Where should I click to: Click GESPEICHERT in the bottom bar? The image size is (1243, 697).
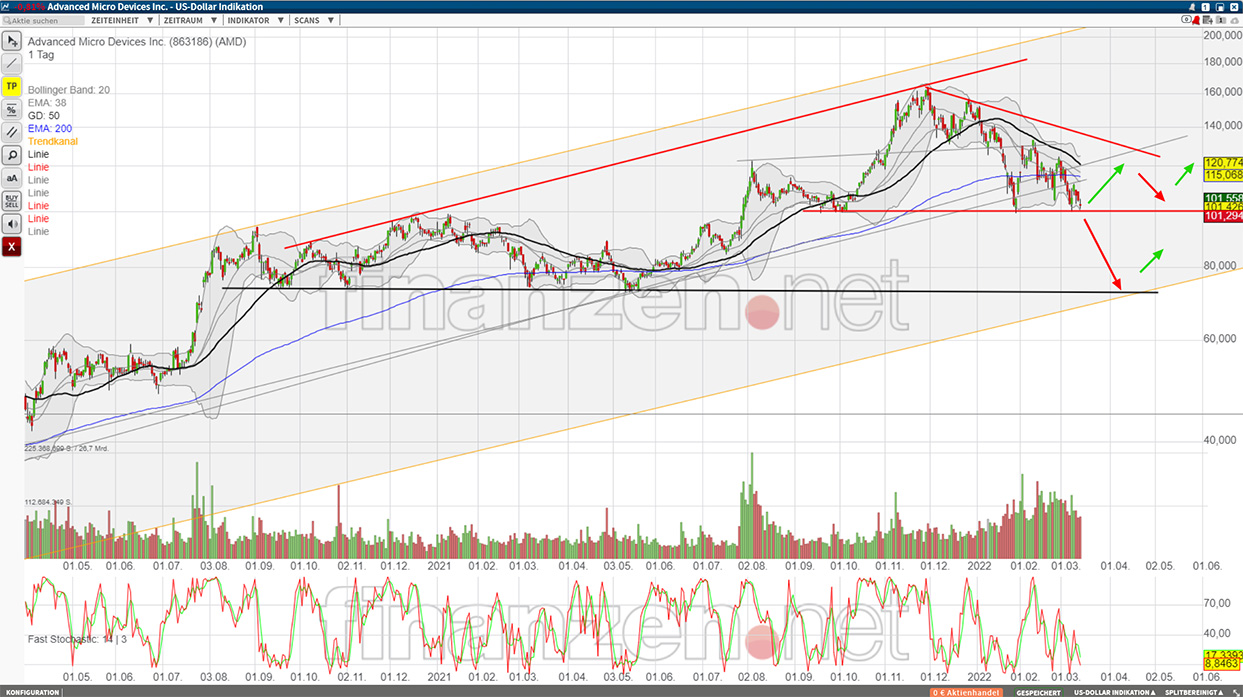pyautogui.click(x=1039, y=692)
